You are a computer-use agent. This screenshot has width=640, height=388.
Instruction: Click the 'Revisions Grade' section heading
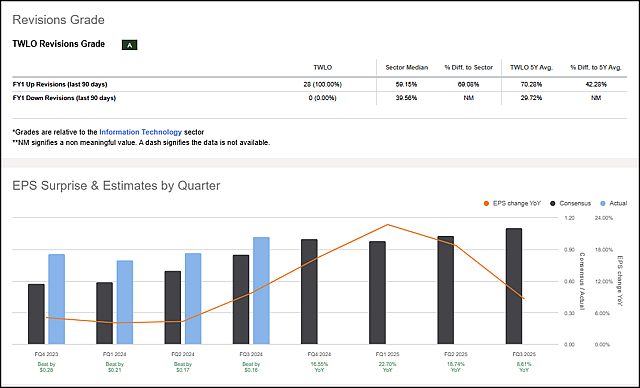[58, 20]
